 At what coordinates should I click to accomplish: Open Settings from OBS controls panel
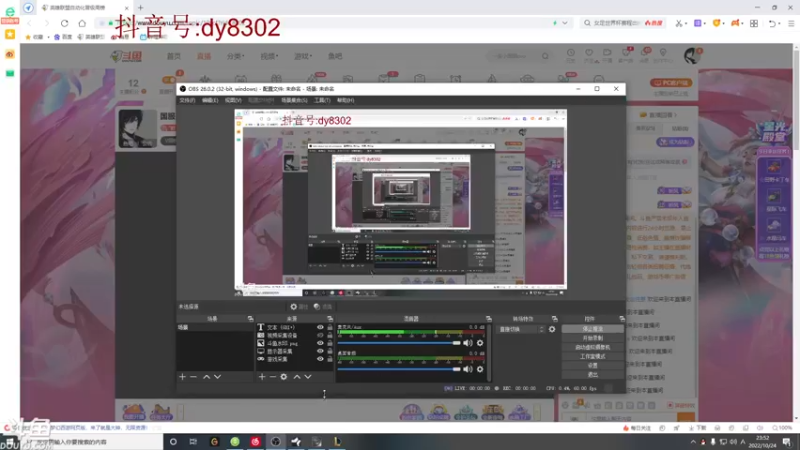pos(592,366)
